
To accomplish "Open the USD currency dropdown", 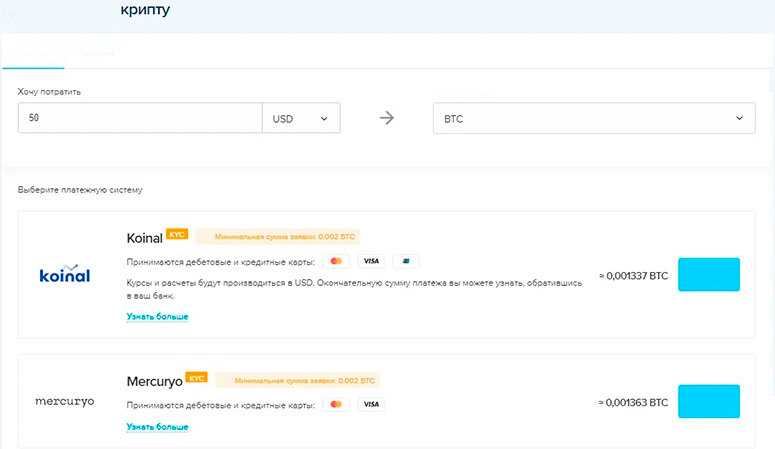I will coord(300,118).
